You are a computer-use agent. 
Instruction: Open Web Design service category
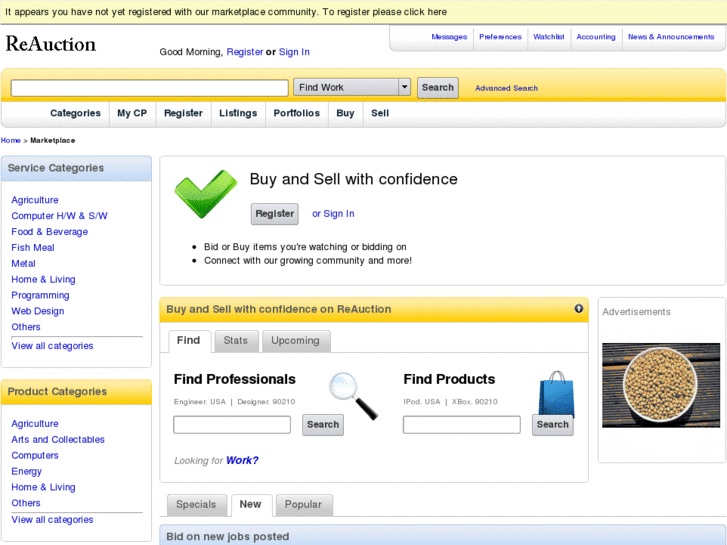tap(38, 311)
